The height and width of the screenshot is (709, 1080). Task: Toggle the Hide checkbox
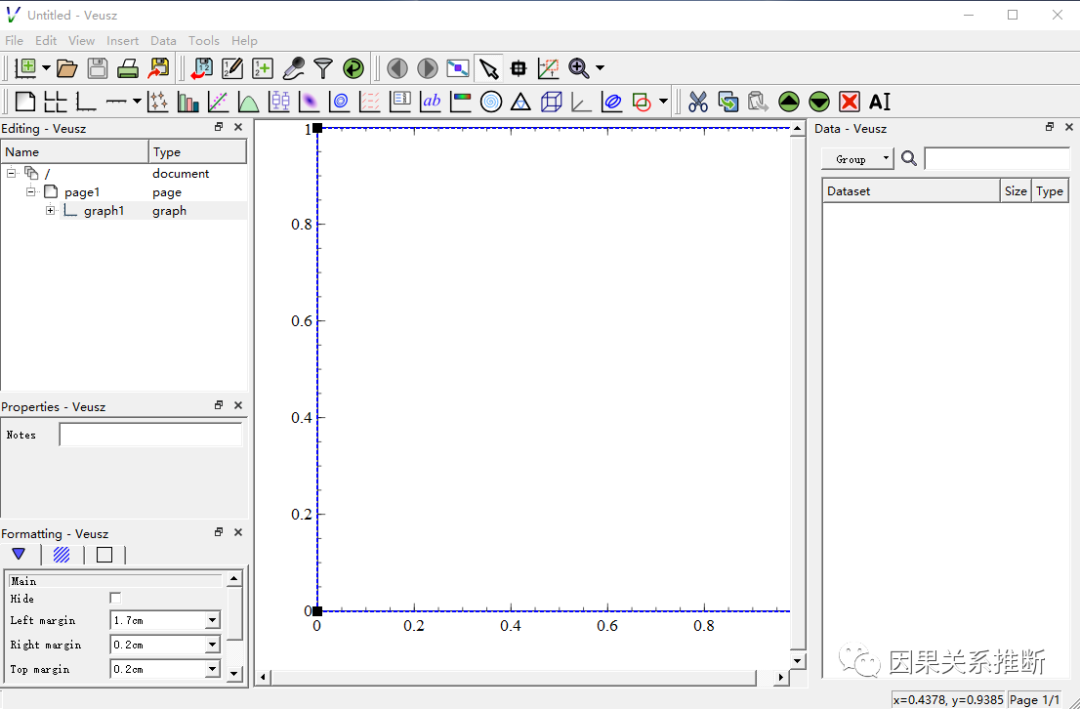click(115, 598)
